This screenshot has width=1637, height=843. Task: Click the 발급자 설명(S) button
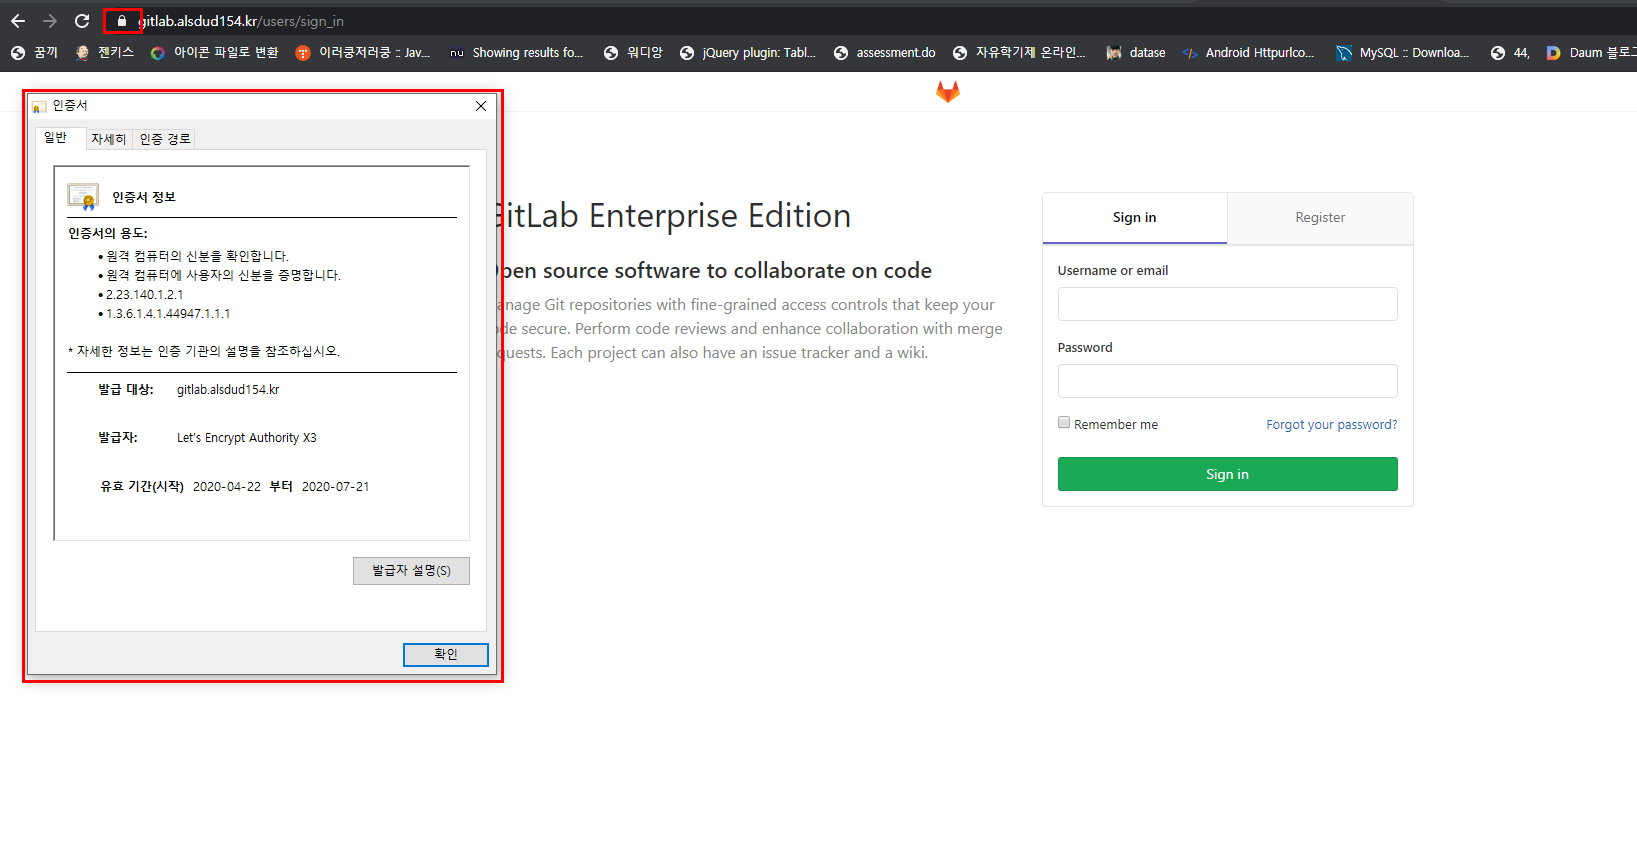coord(411,570)
